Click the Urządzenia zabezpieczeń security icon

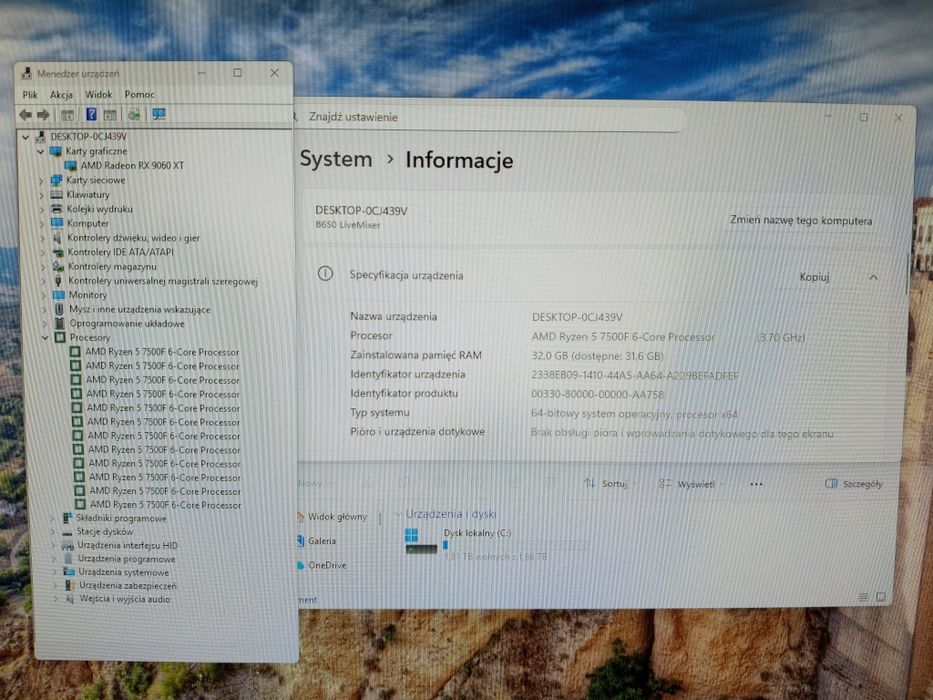click(70, 586)
